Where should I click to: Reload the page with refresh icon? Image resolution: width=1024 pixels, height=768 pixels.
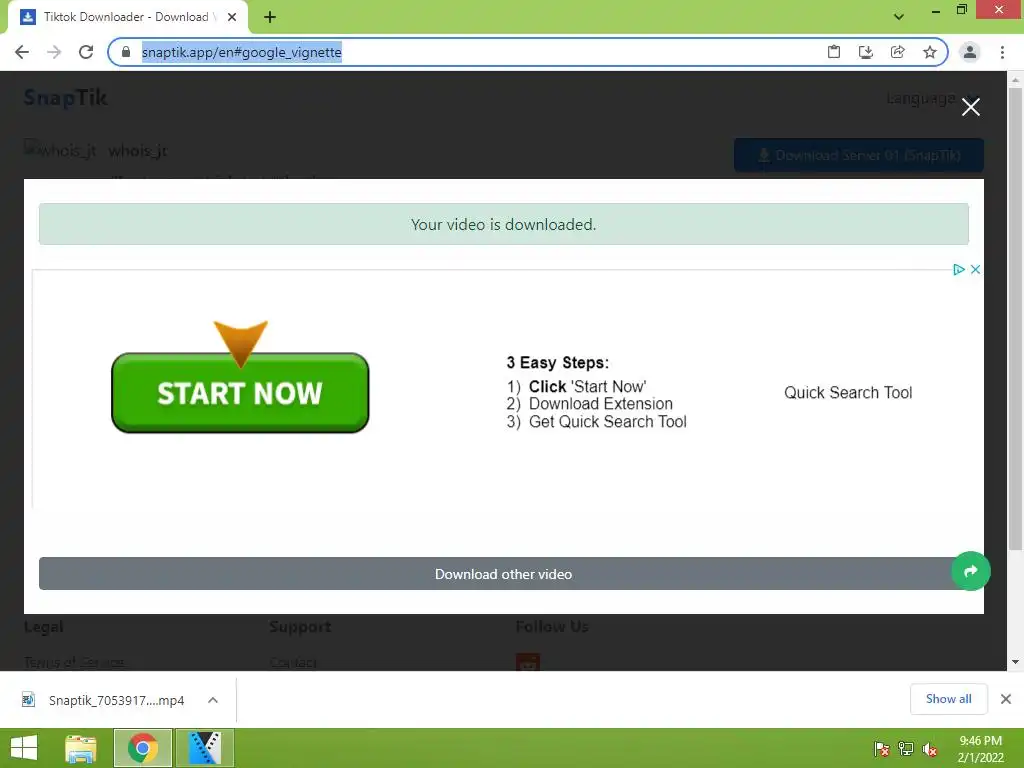86,52
